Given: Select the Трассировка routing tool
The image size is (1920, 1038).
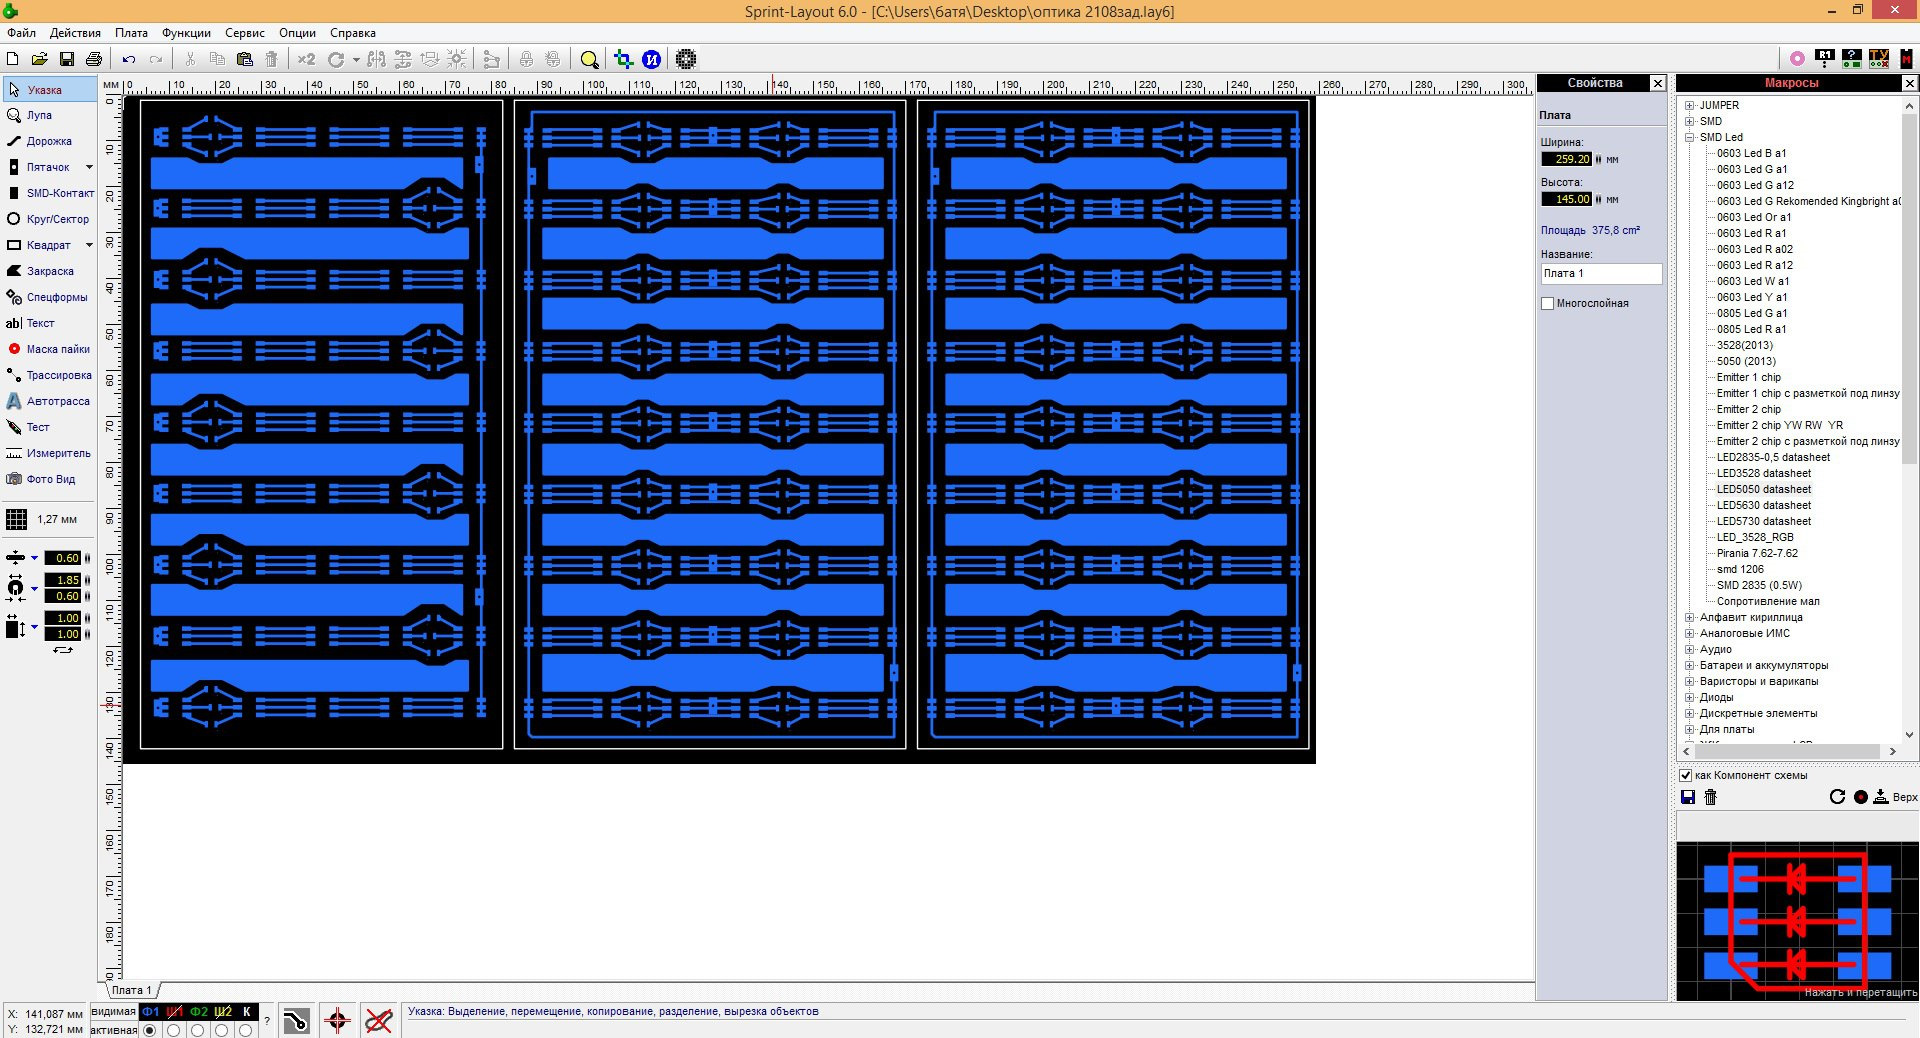Looking at the screenshot, I should 49,375.
